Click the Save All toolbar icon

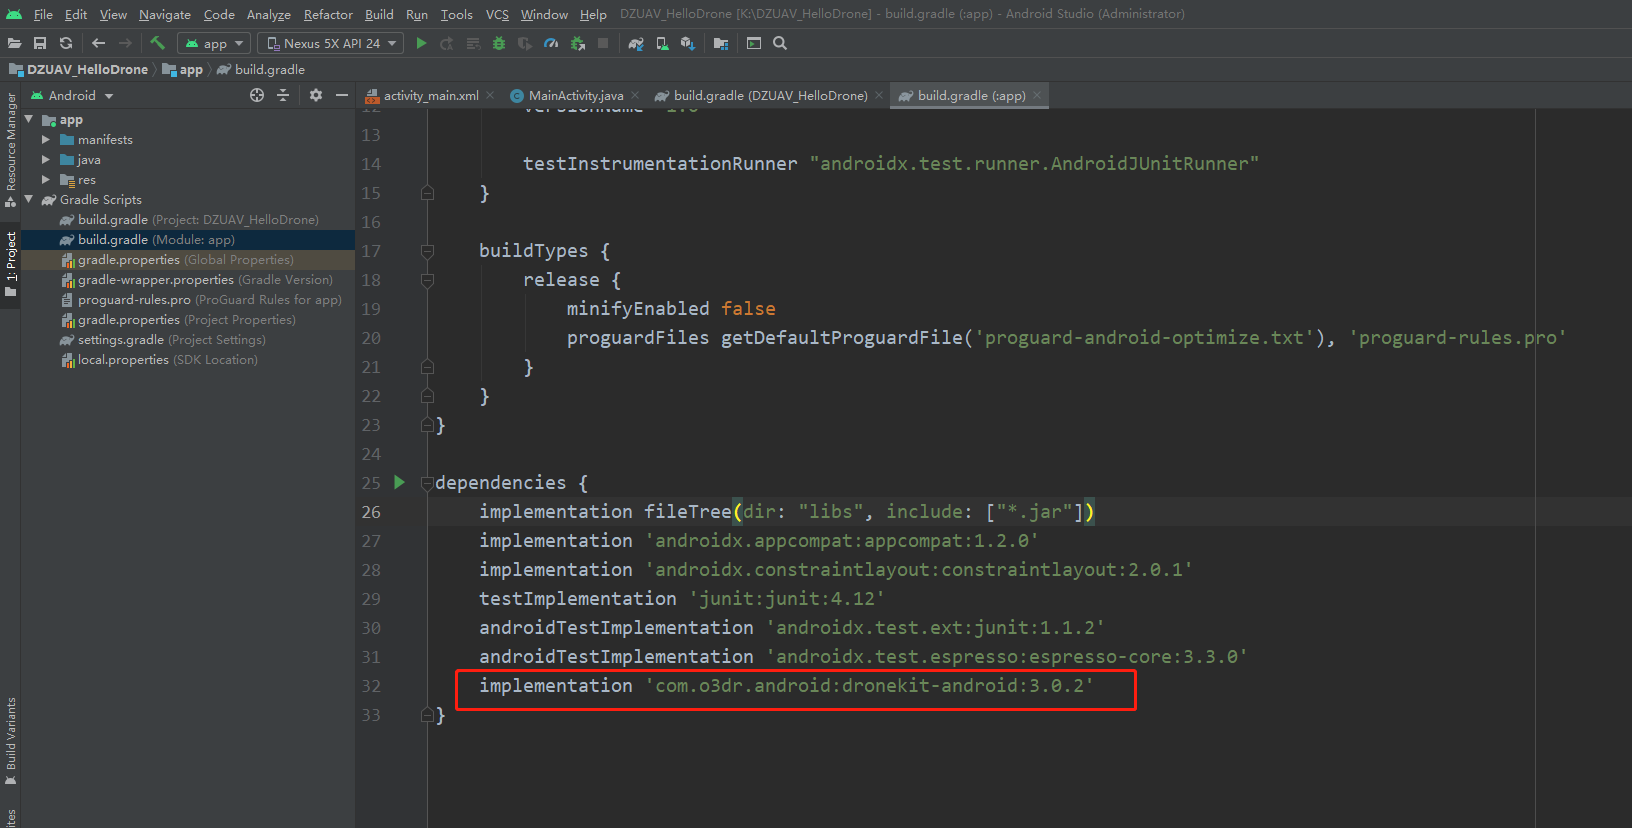[40, 43]
